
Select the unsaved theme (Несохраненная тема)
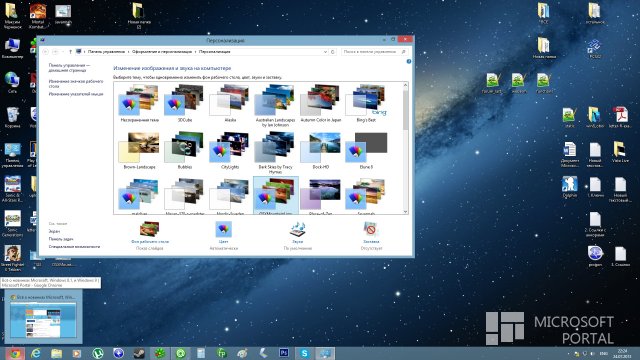pos(139,103)
